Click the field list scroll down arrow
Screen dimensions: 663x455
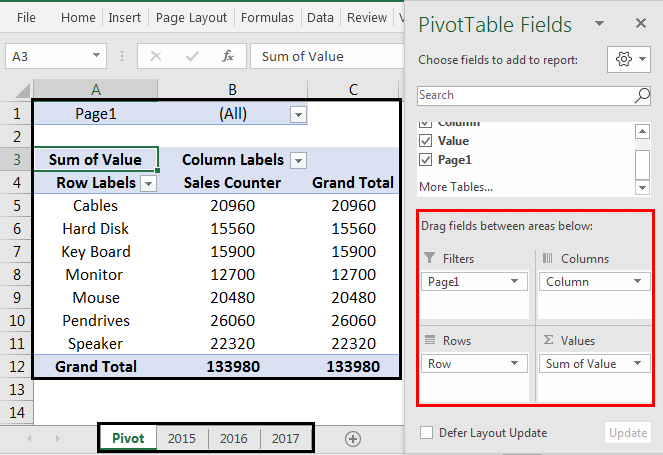pos(642,187)
